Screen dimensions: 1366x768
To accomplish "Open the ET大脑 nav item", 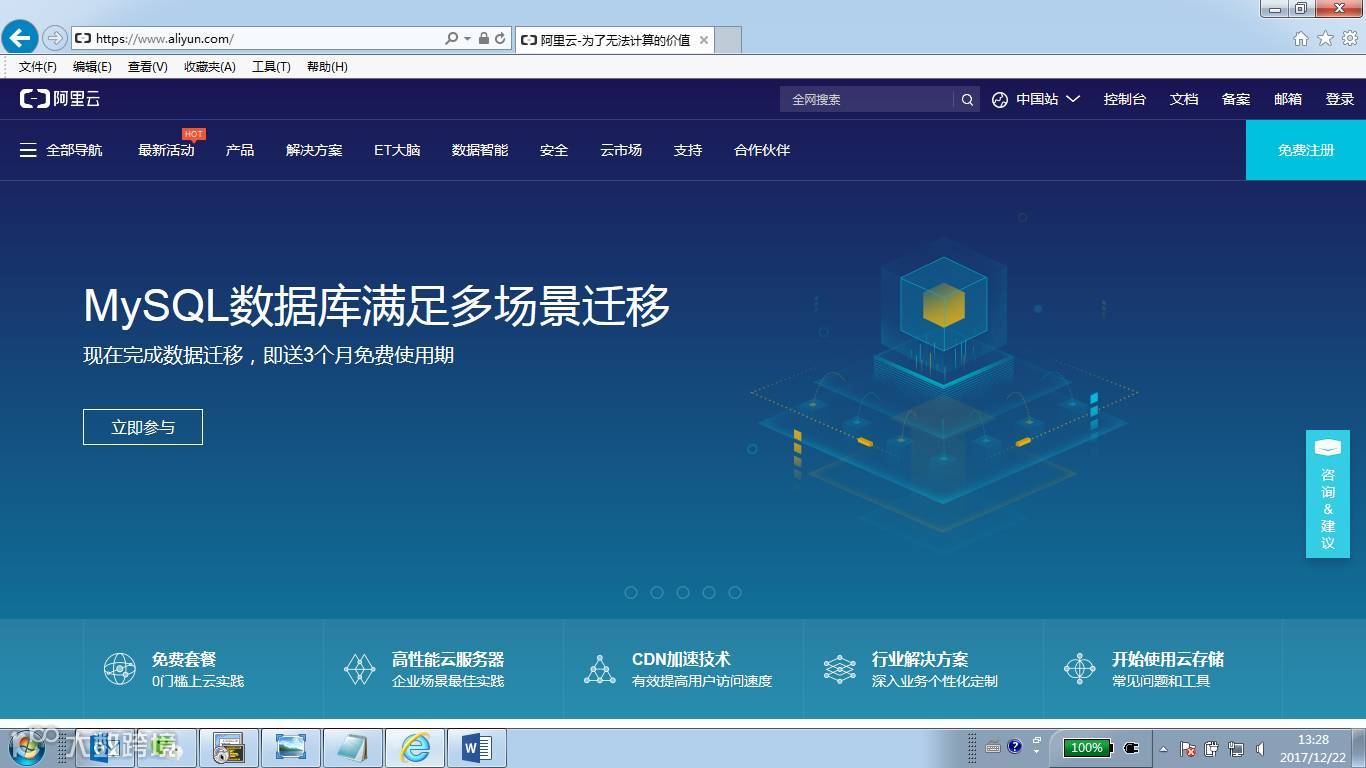I will pos(397,150).
